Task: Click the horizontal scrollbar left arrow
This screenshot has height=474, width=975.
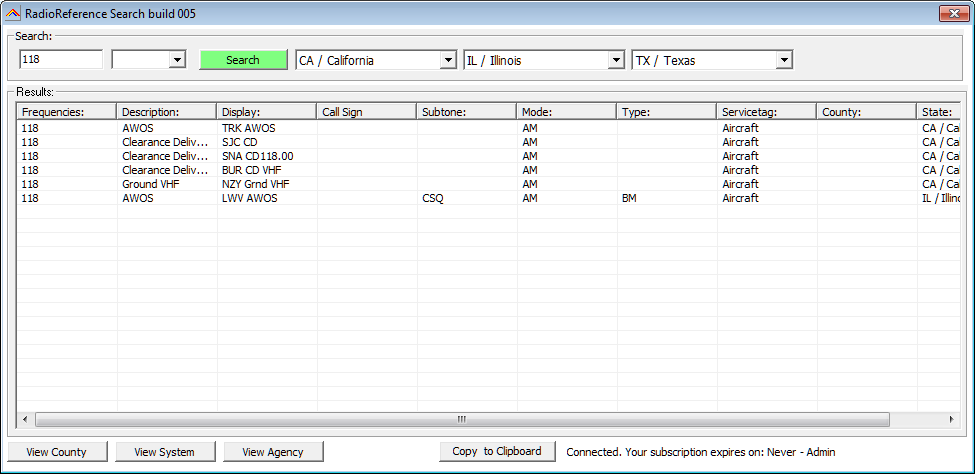Action: point(25,420)
